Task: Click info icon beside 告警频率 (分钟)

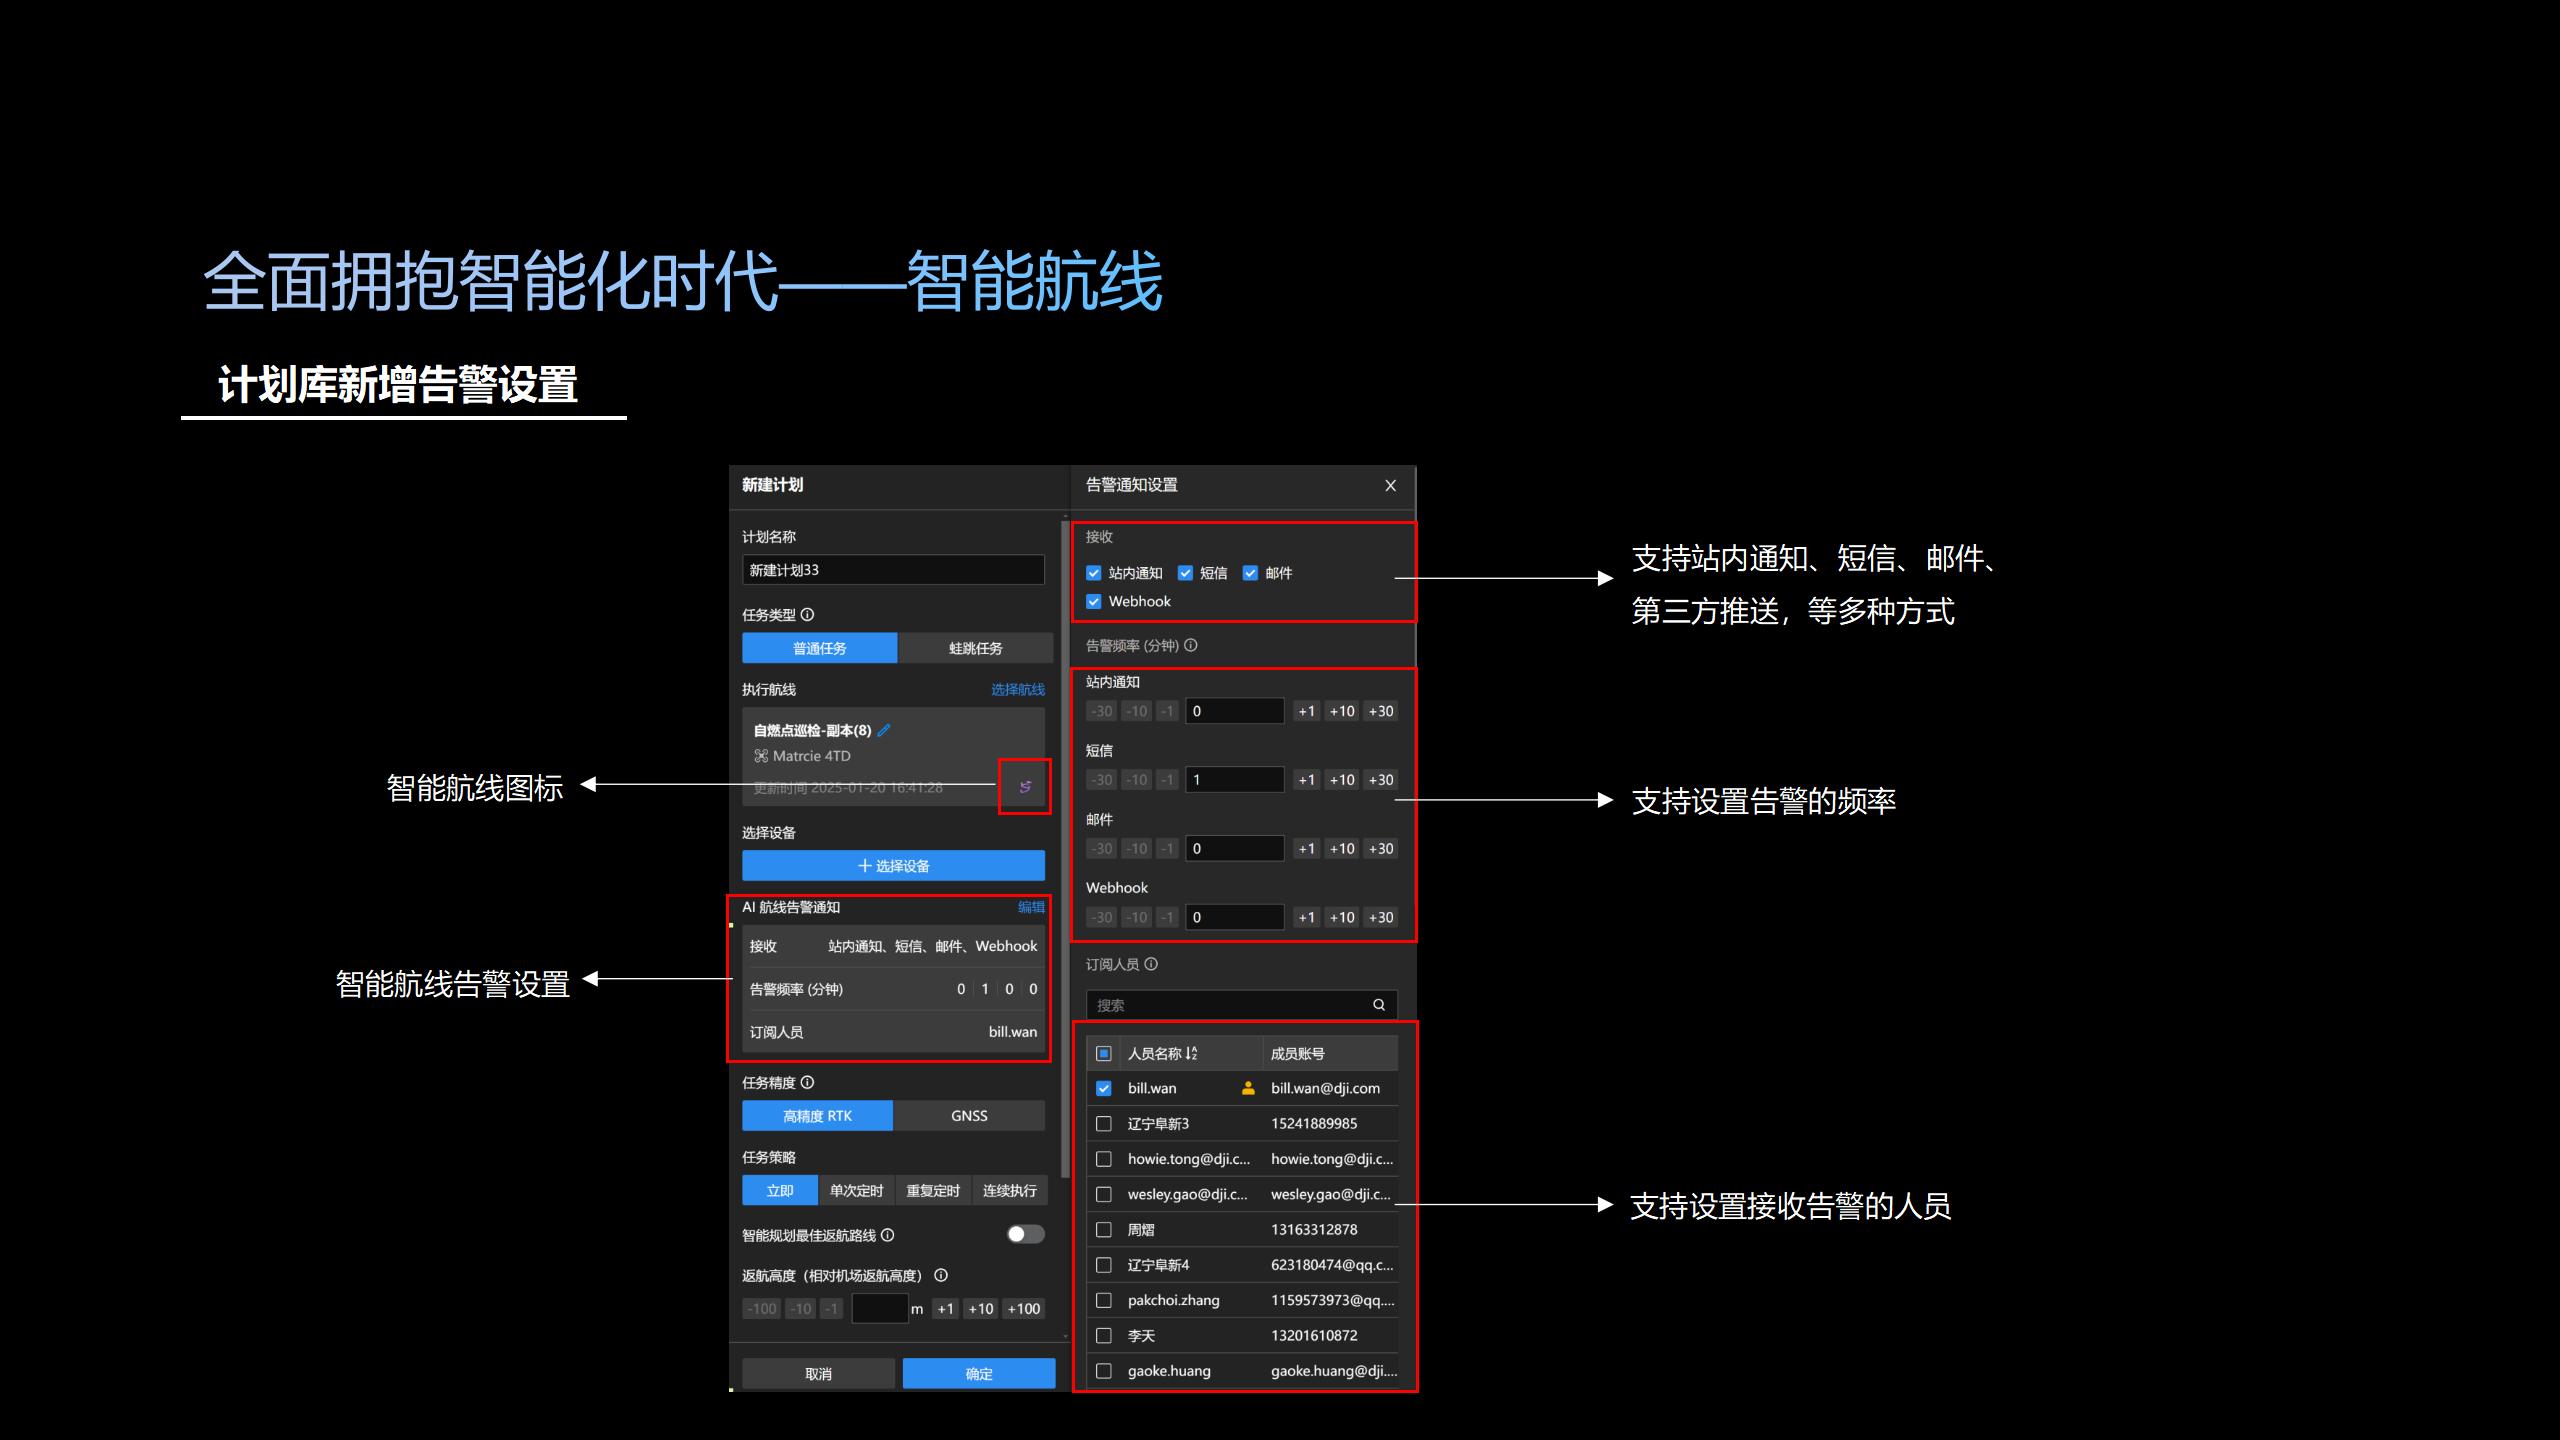Action: (x=1191, y=646)
